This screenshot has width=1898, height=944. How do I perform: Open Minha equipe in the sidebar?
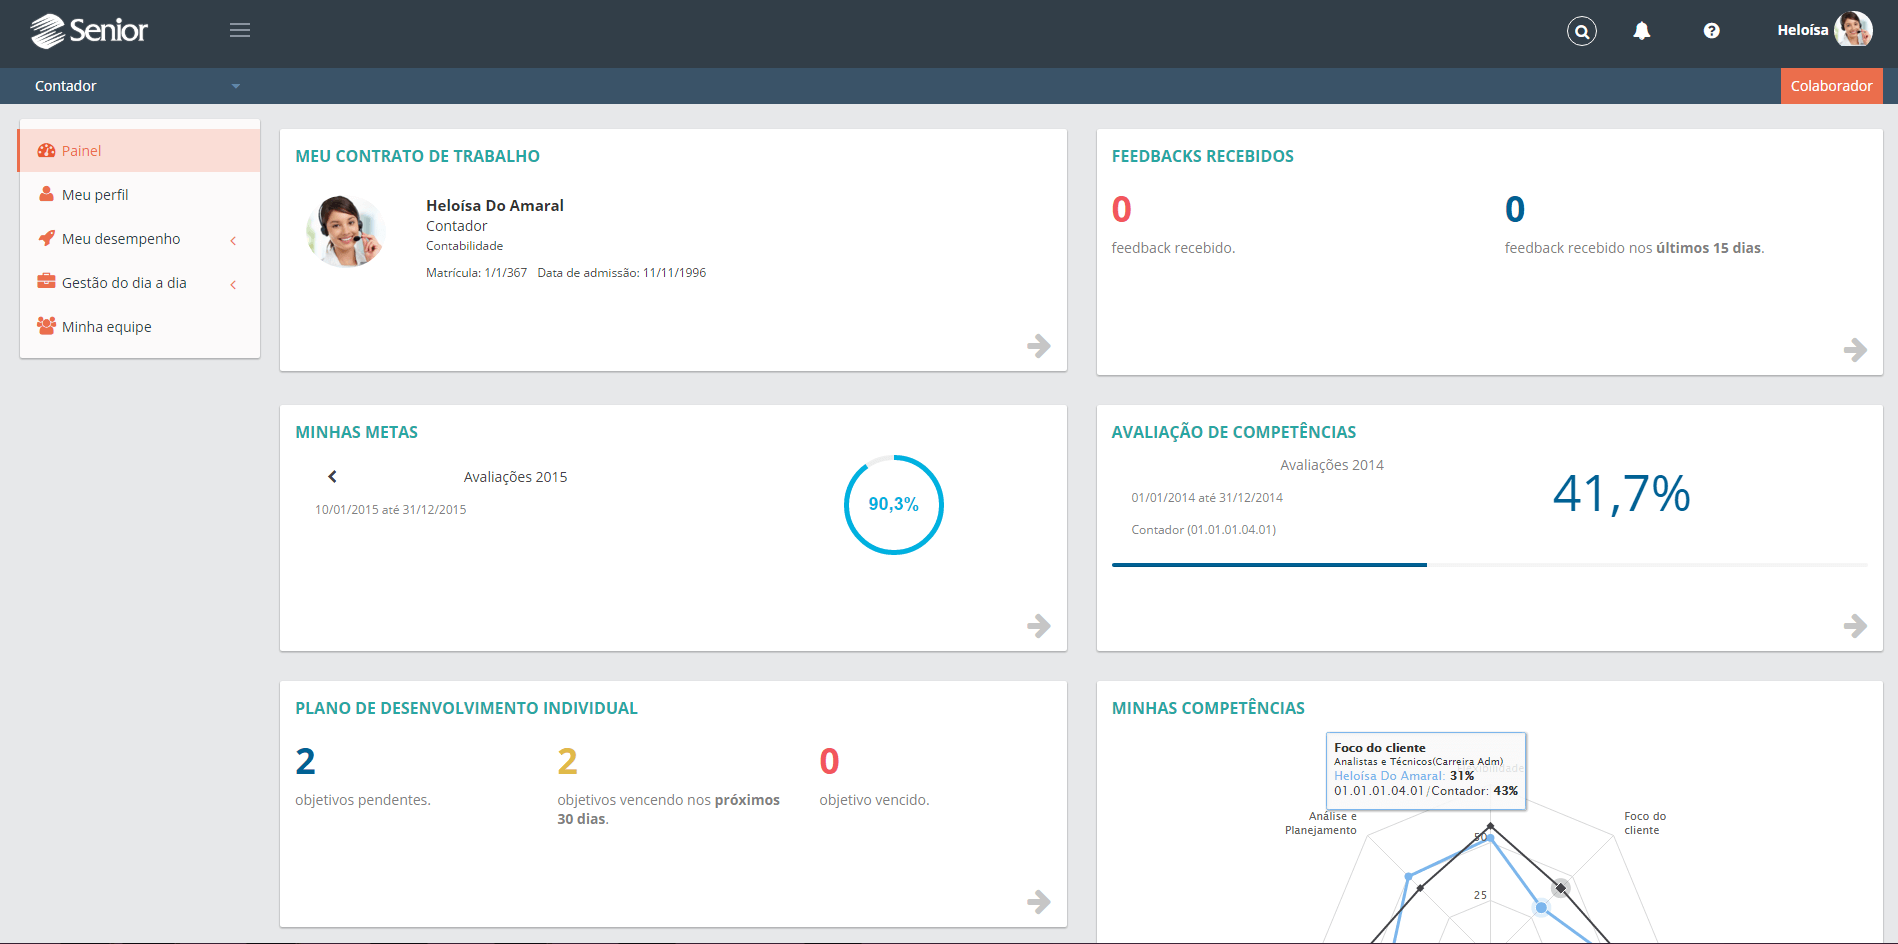tap(139, 327)
